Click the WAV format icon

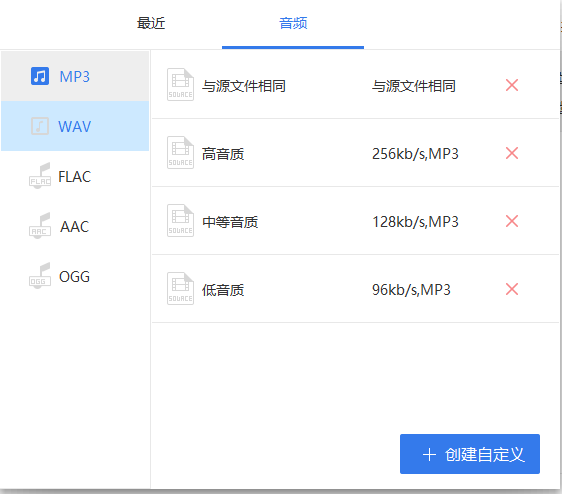tap(40, 126)
